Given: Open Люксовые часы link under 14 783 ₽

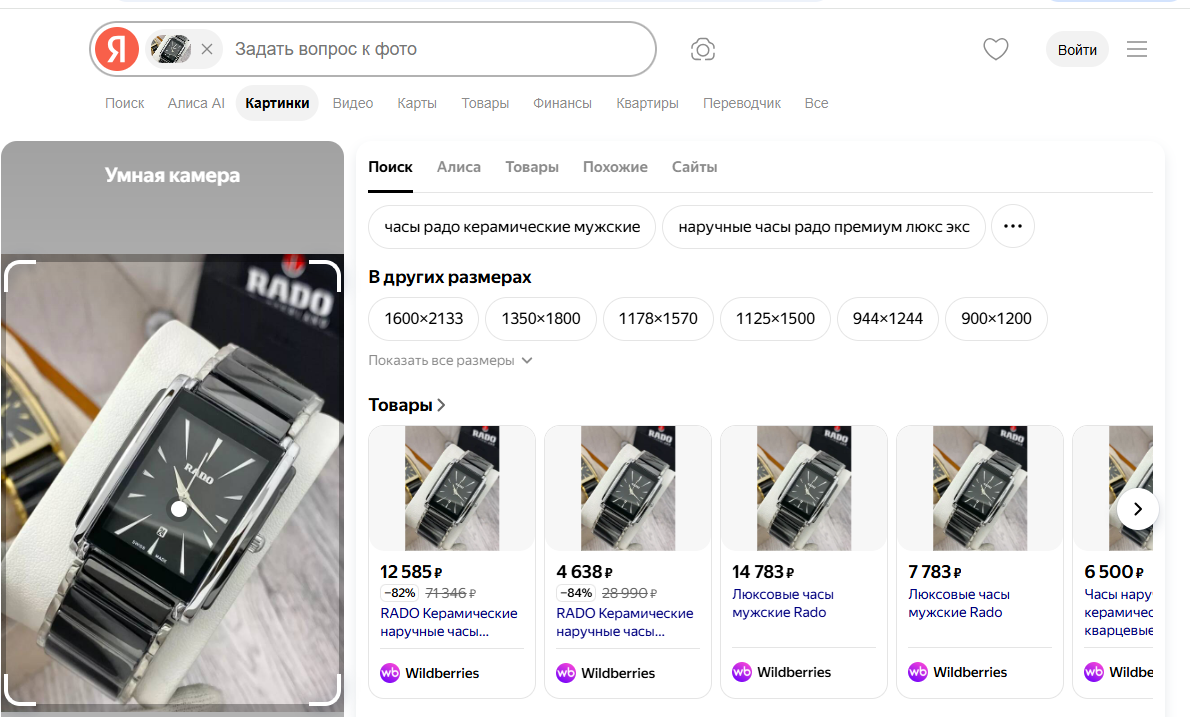Looking at the screenshot, I should 782,603.
